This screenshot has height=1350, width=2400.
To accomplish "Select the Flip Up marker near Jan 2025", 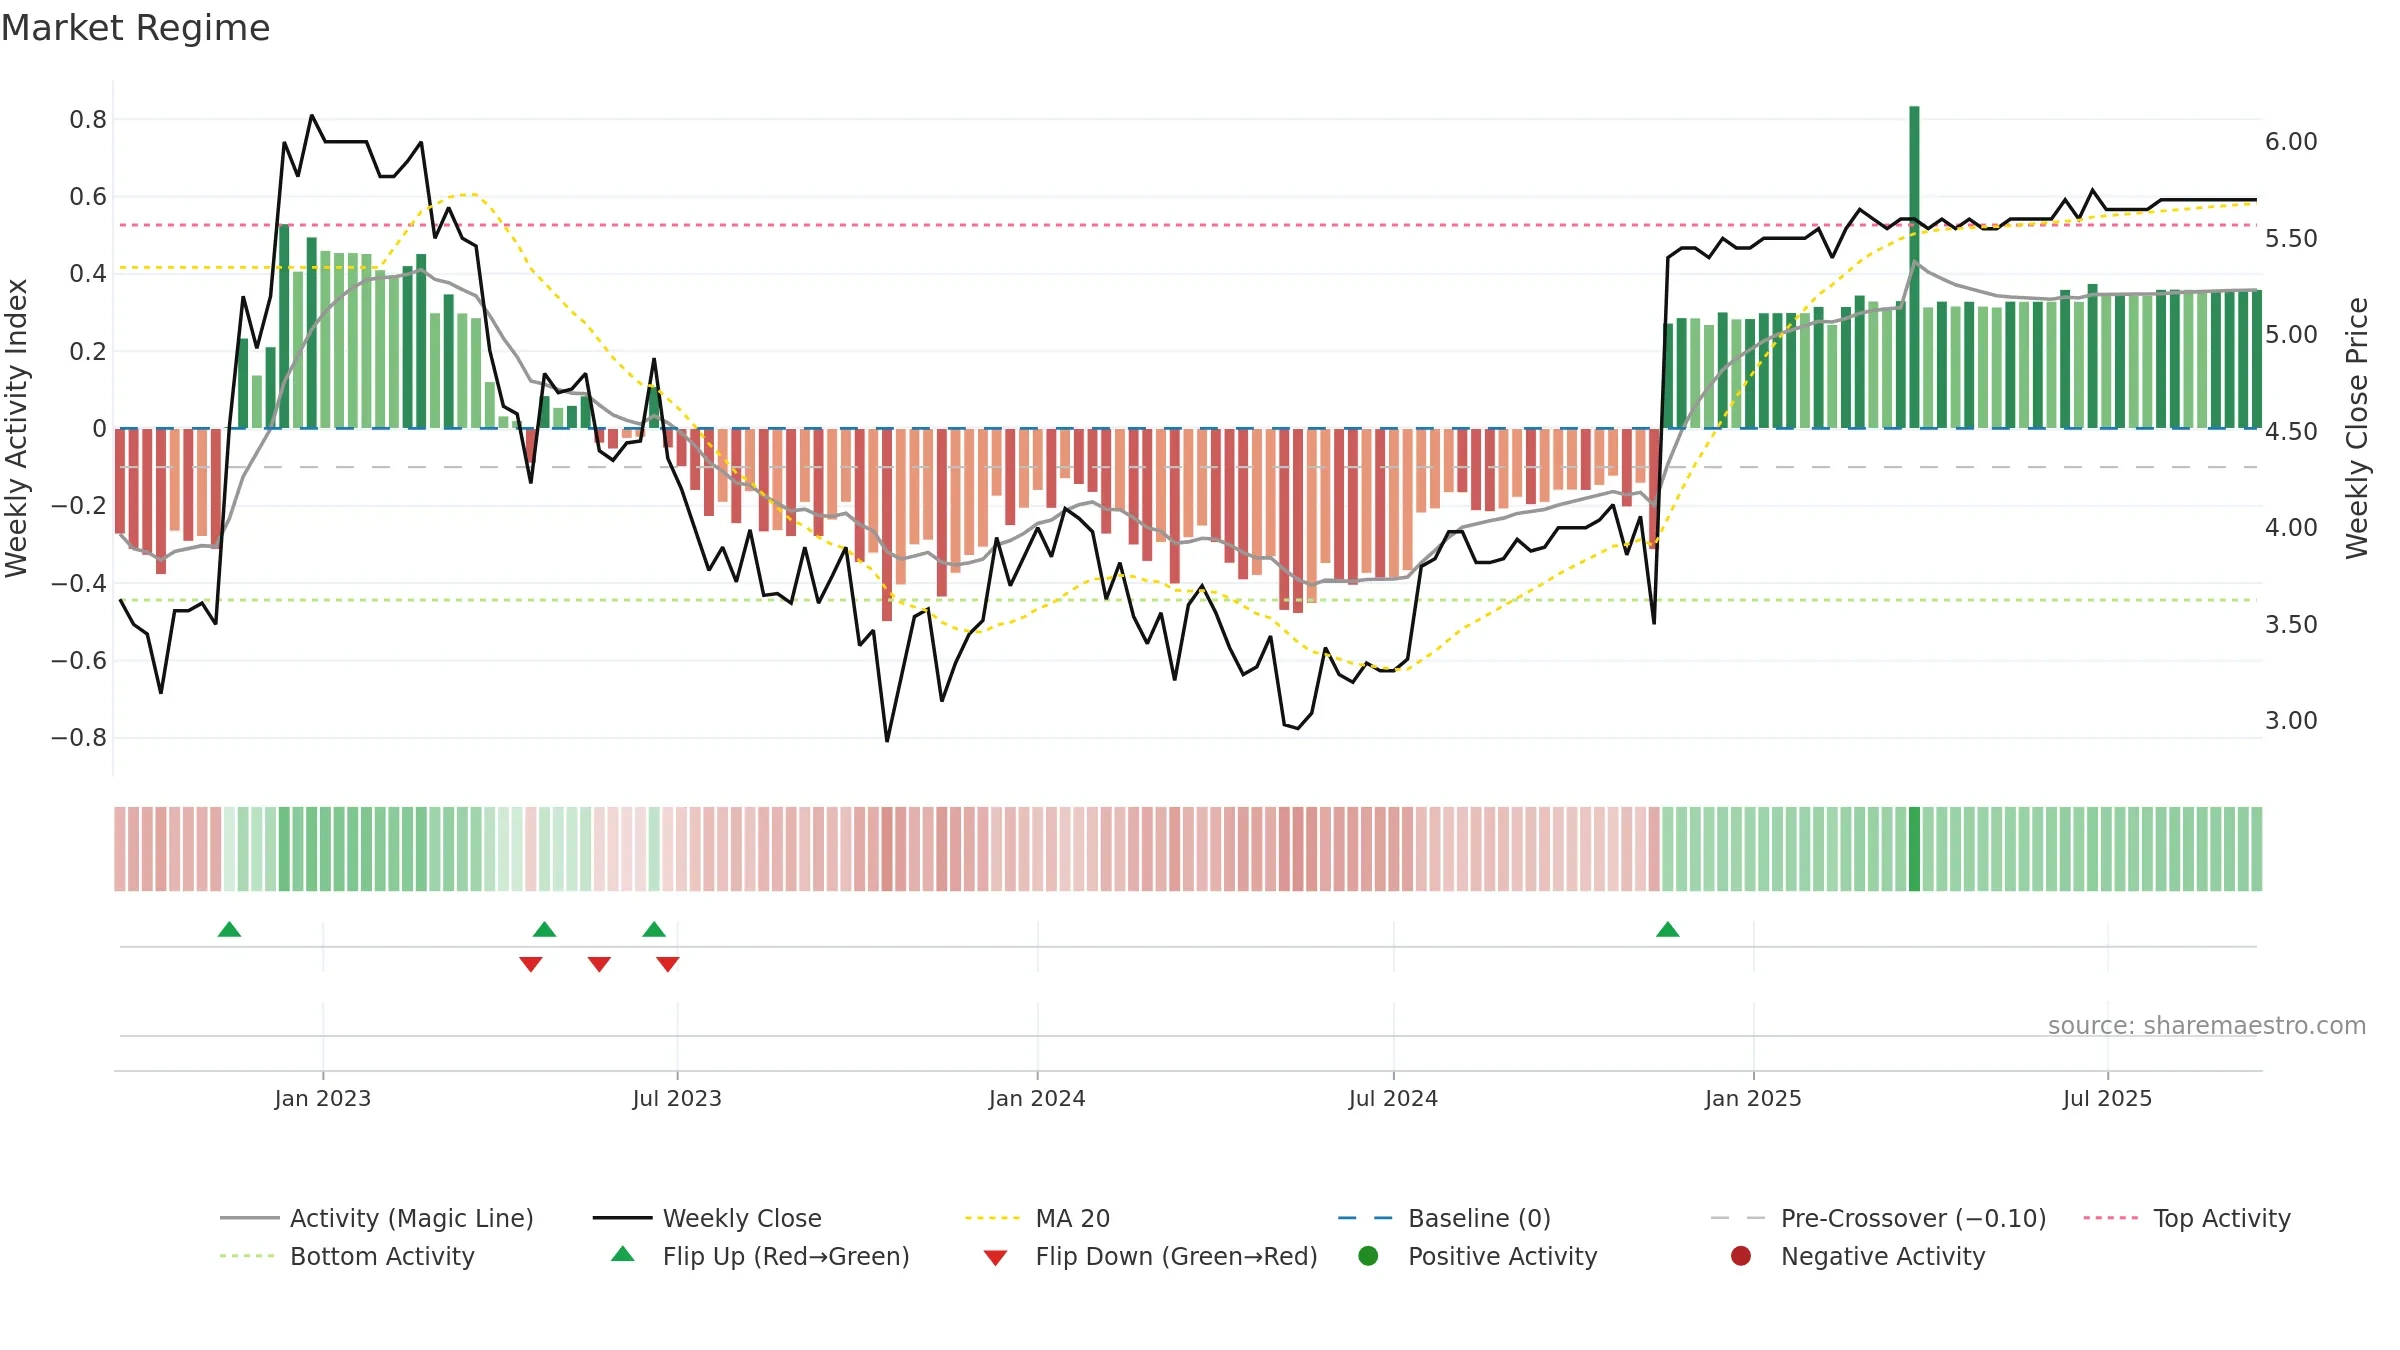I will [x=1667, y=929].
